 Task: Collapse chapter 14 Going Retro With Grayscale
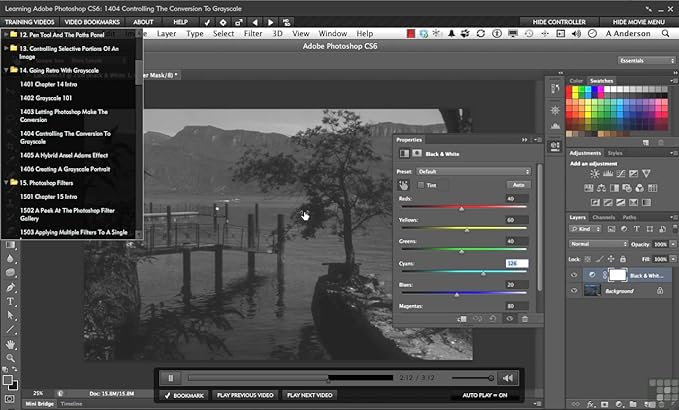pos(6,70)
